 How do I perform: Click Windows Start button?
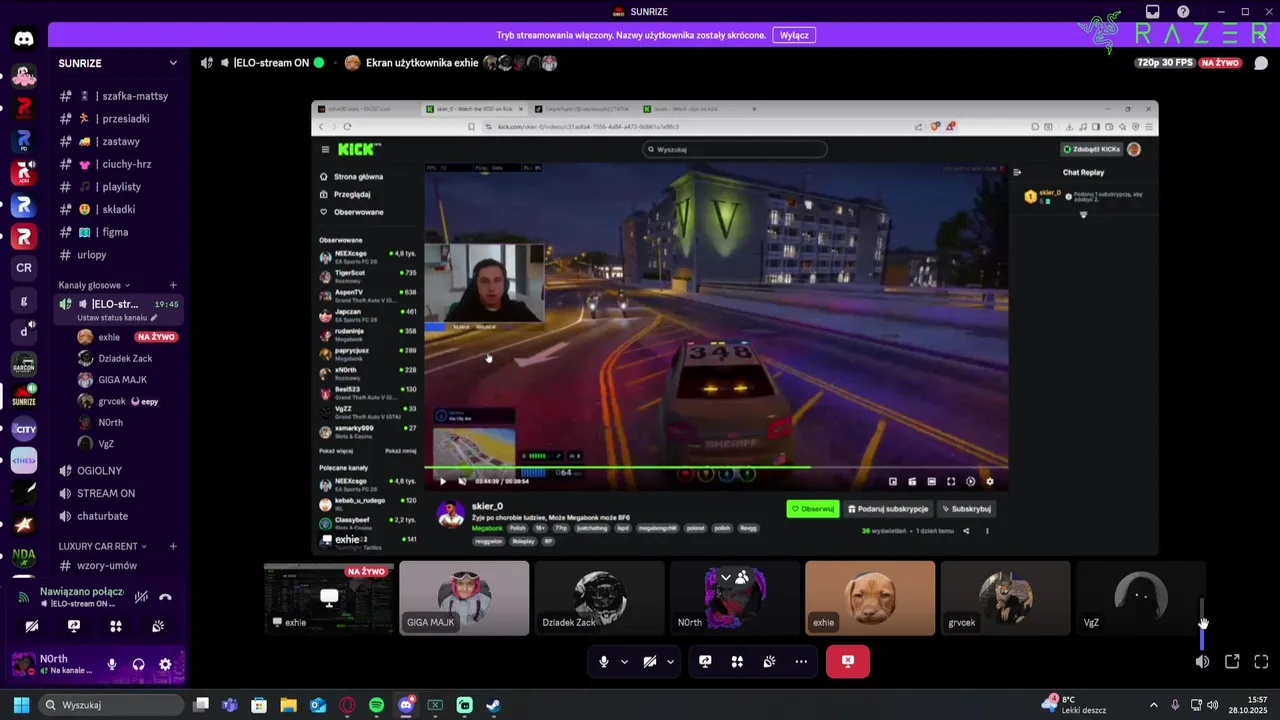(21, 705)
